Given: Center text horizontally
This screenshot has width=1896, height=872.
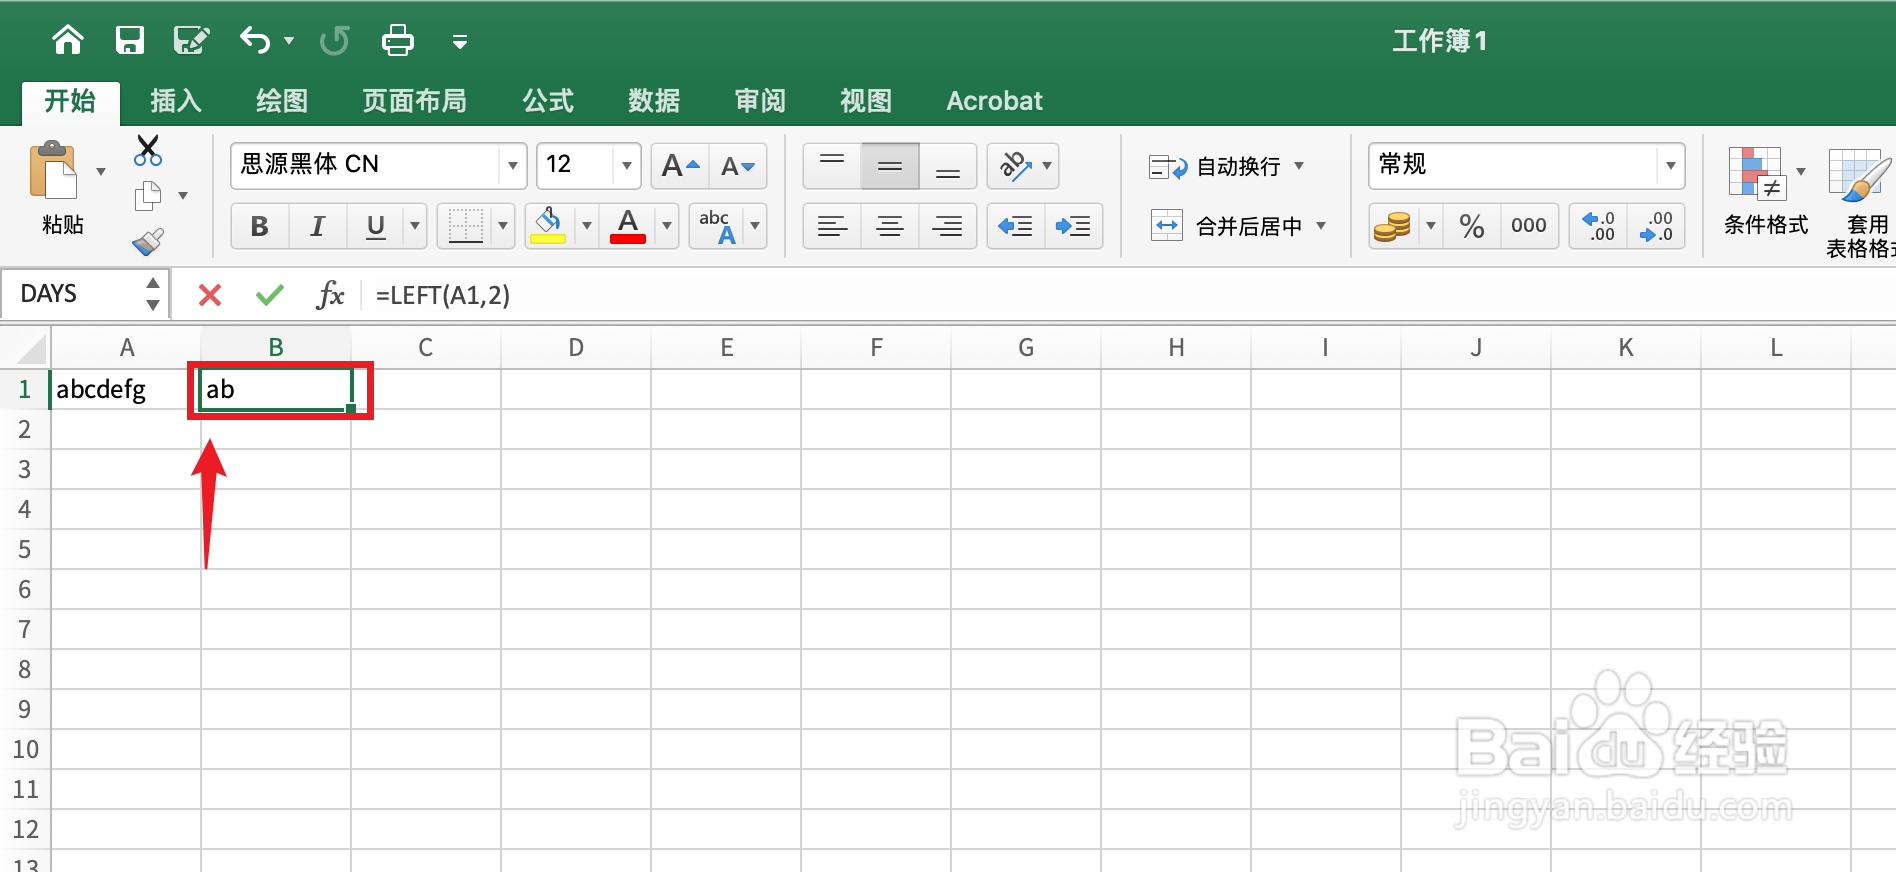Looking at the screenshot, I should [890, 226].
